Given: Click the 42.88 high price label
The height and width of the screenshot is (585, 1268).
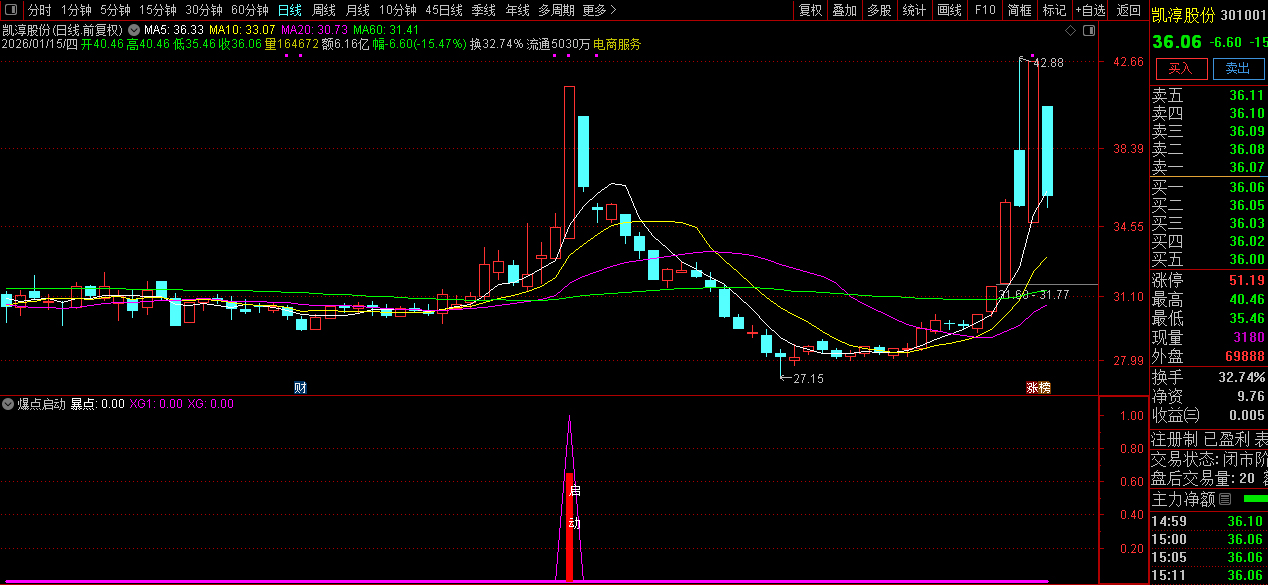Looking at the screenshot, I should coord(1048,63).
